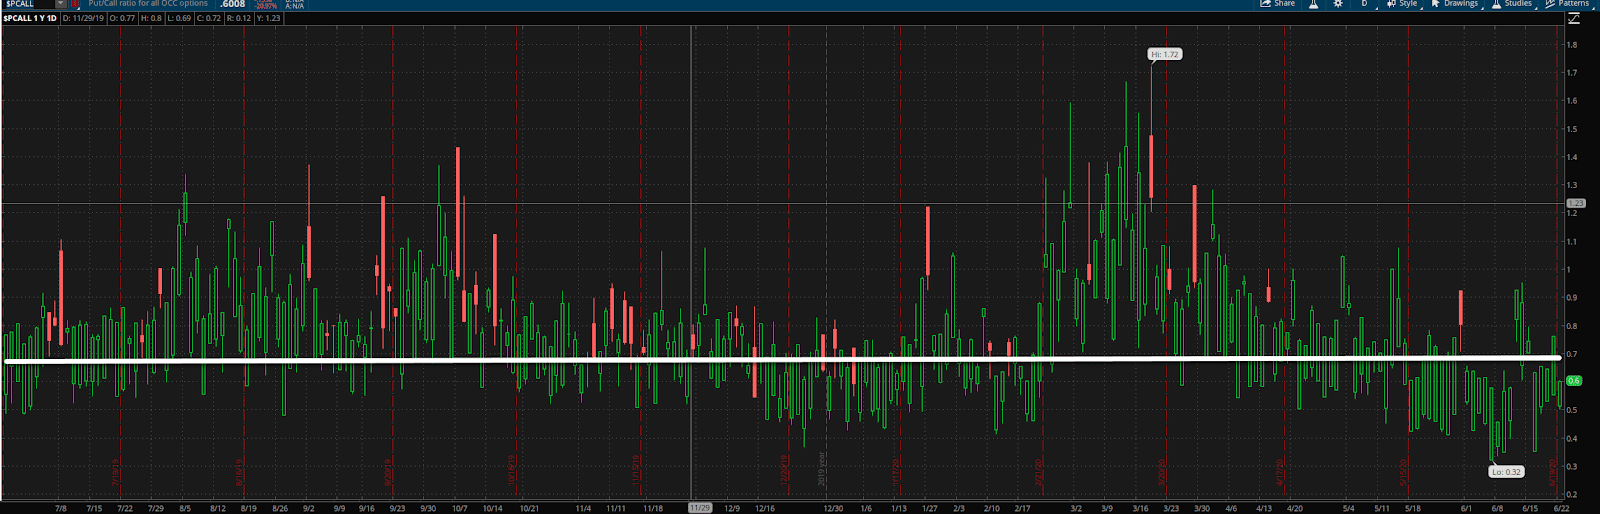Open the Patterns dropdown menu

(1568, 4)
